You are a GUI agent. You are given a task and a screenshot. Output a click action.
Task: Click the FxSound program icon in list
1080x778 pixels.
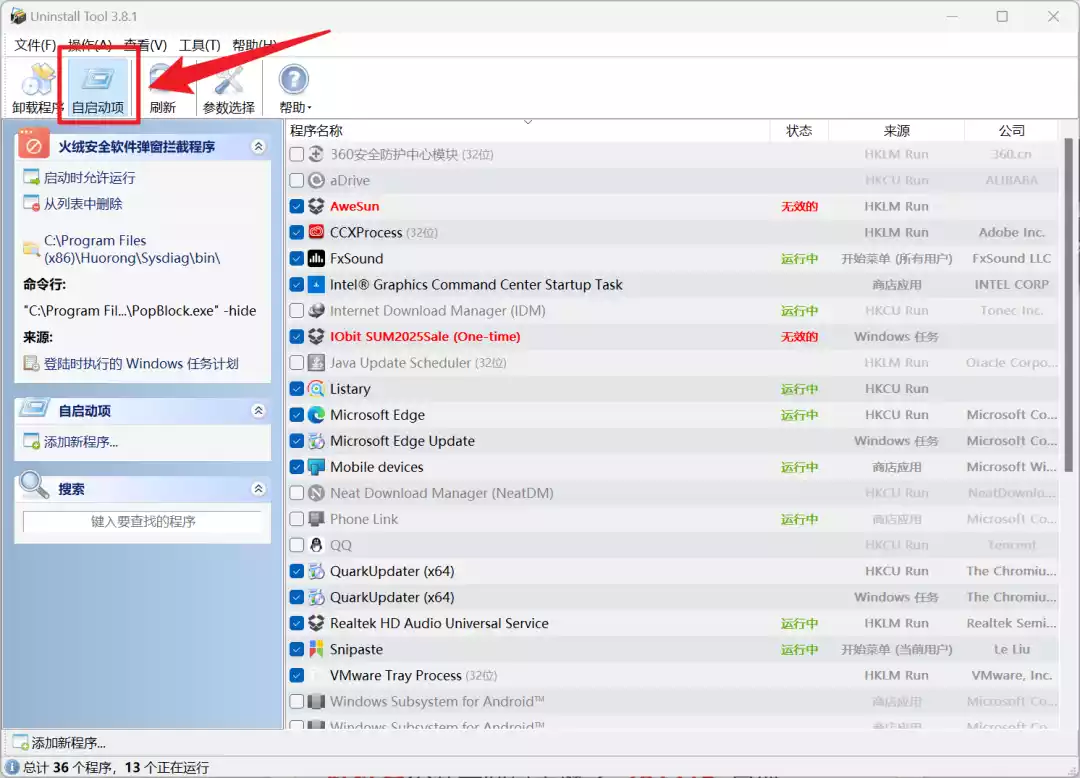(x=316, y=258)
